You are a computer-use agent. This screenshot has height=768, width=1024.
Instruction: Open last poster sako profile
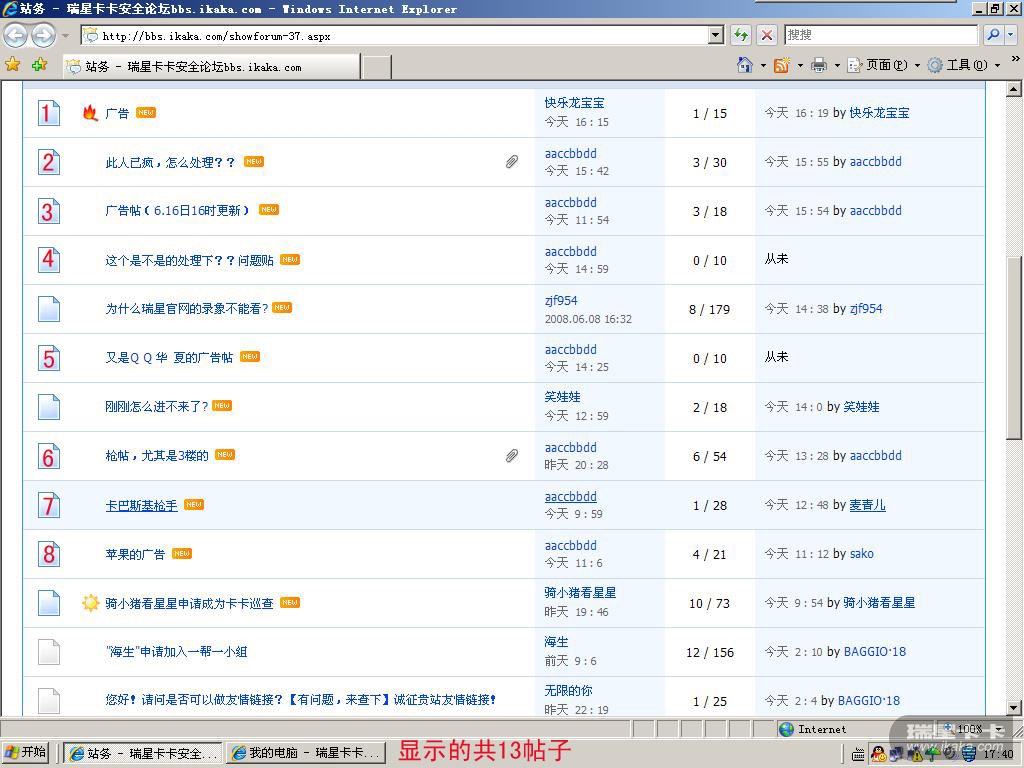click(862, 554)
